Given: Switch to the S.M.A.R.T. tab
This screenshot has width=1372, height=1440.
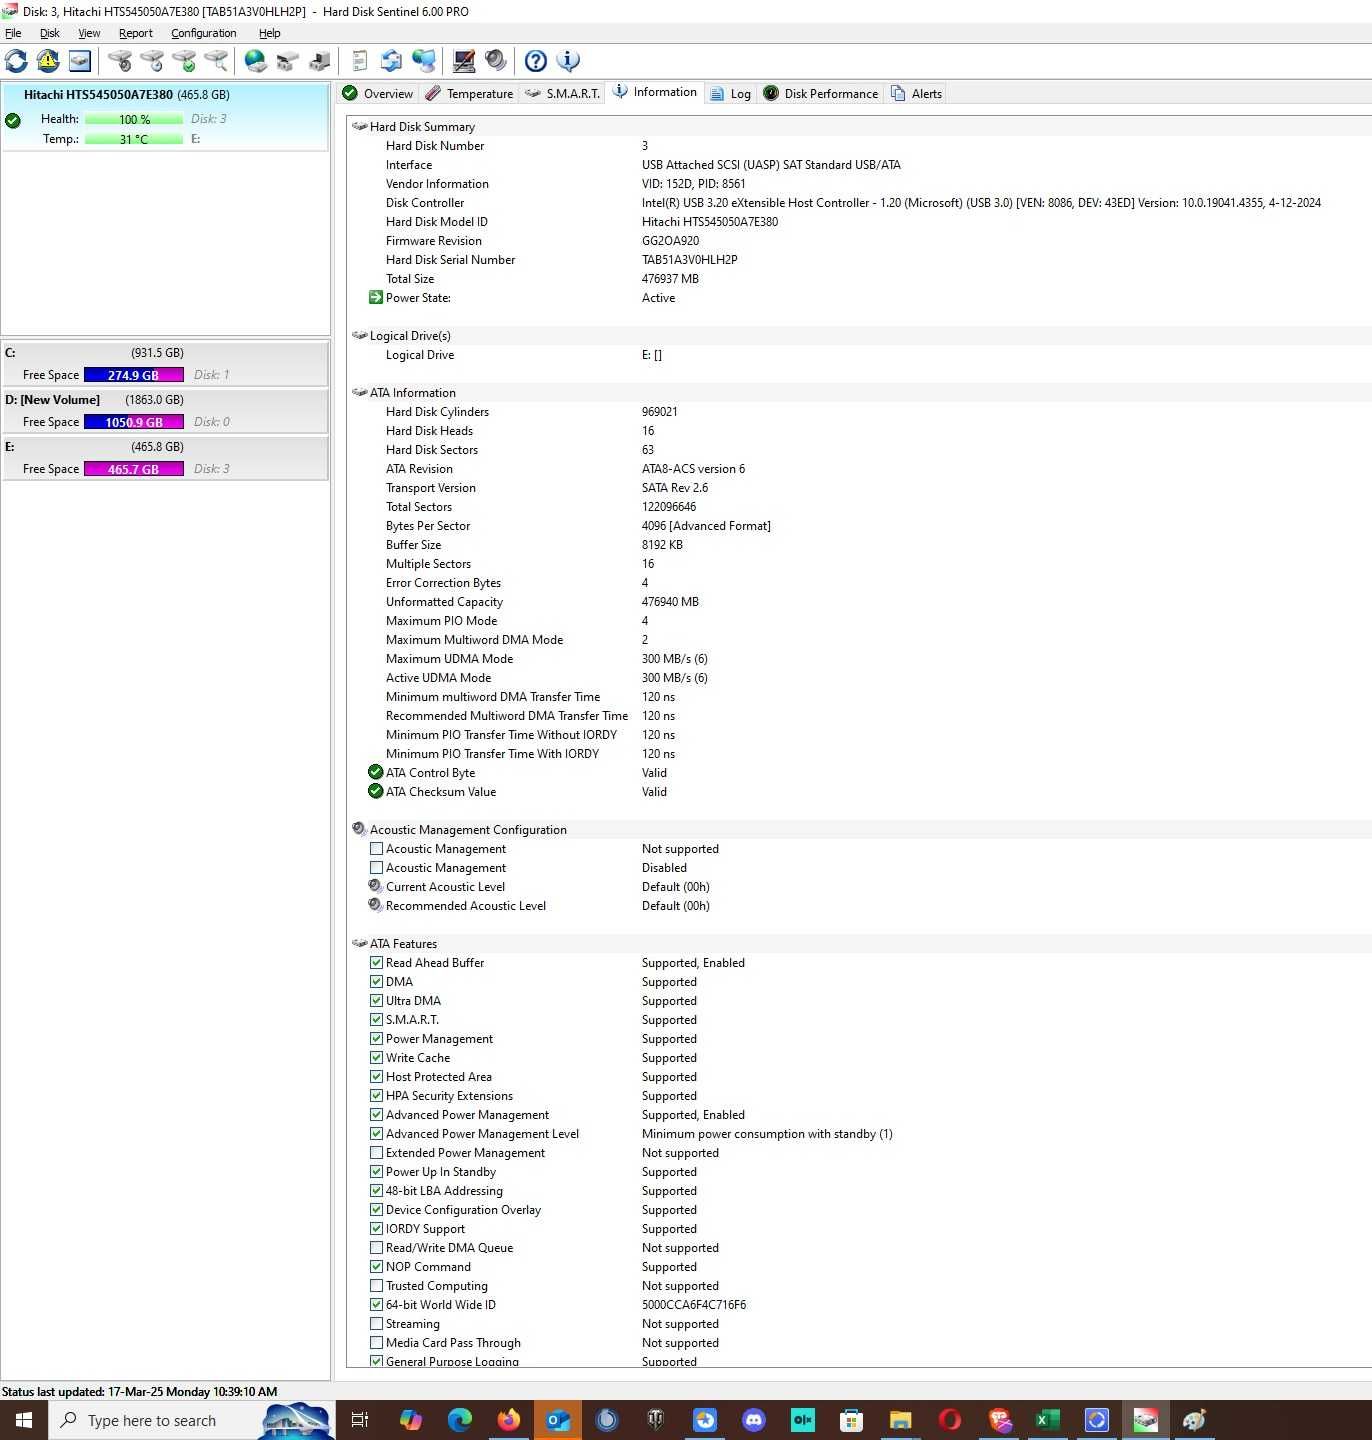Looking at the screenshot, I should [562, 93].
